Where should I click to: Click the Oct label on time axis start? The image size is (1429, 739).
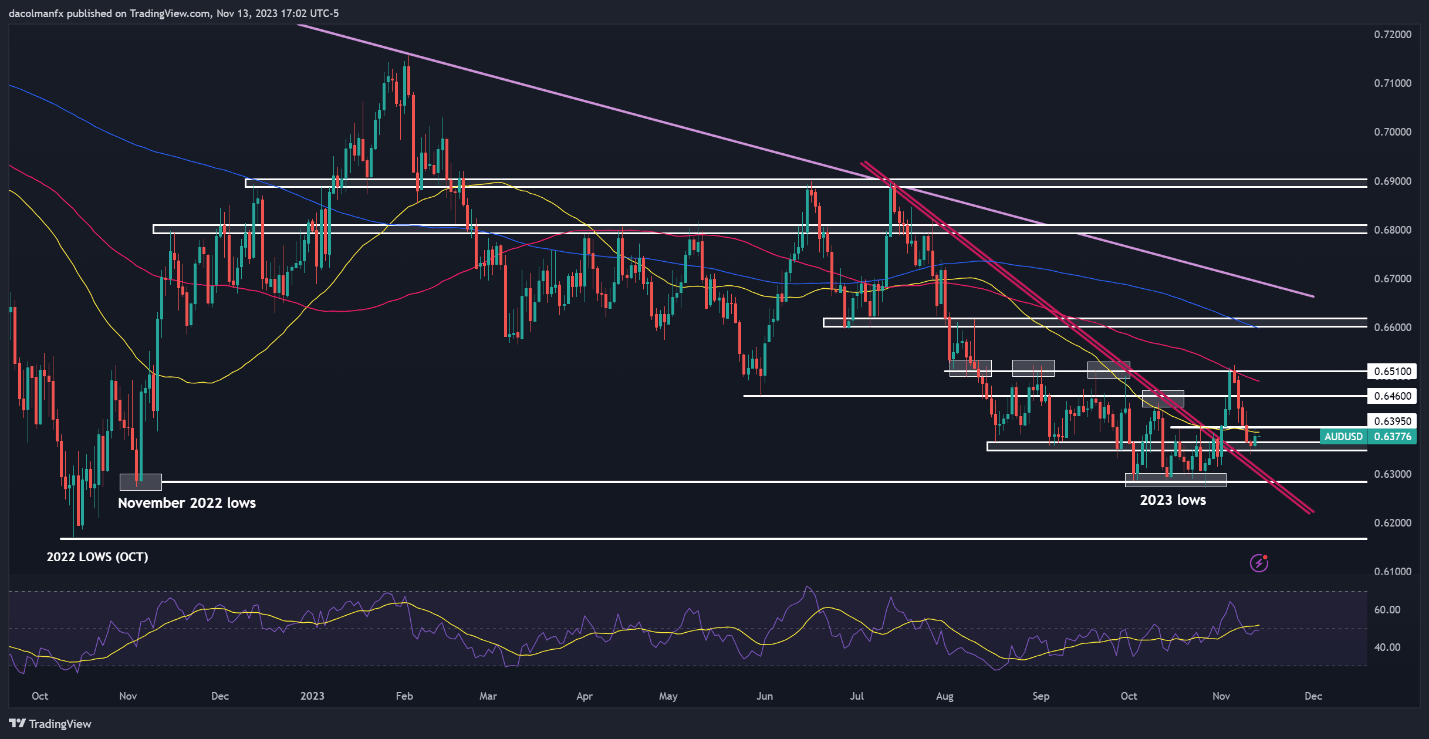point(40,696)
